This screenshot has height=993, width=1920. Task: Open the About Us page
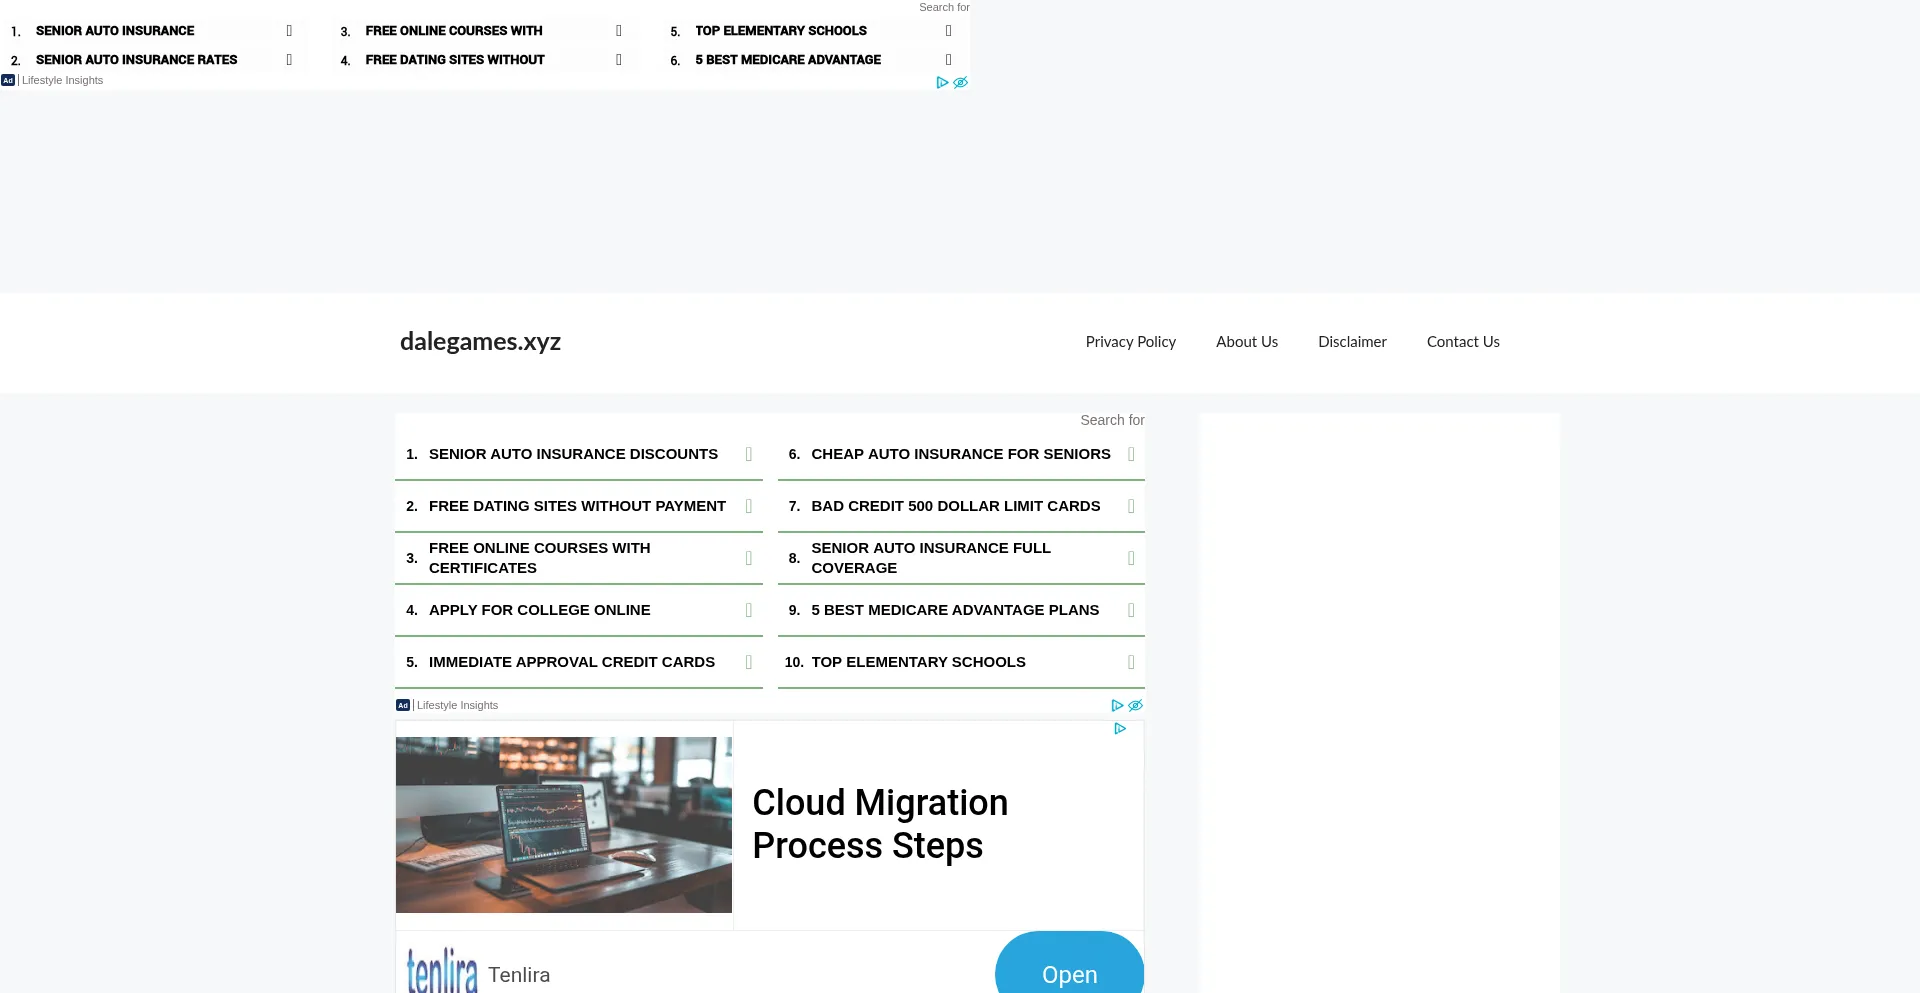coord(1247,342)
